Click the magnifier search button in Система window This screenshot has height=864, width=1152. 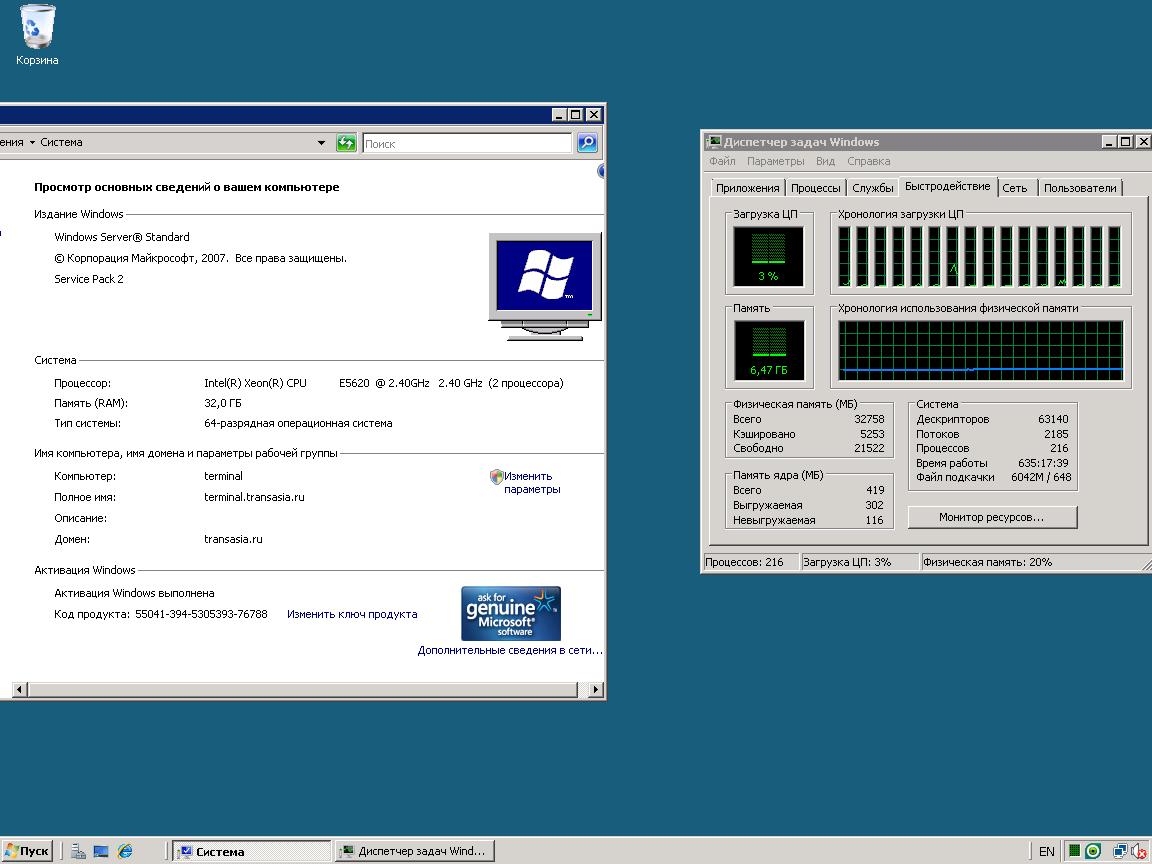click(x=587, y=143)
